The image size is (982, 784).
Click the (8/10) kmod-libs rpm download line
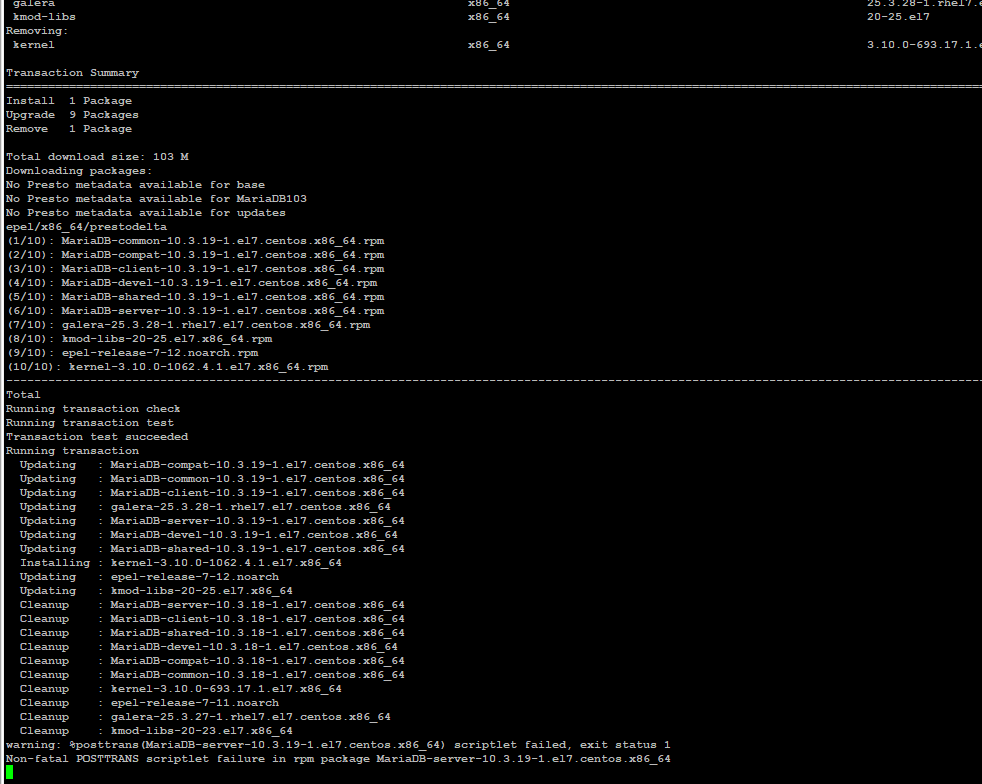[x=139, y=339]
